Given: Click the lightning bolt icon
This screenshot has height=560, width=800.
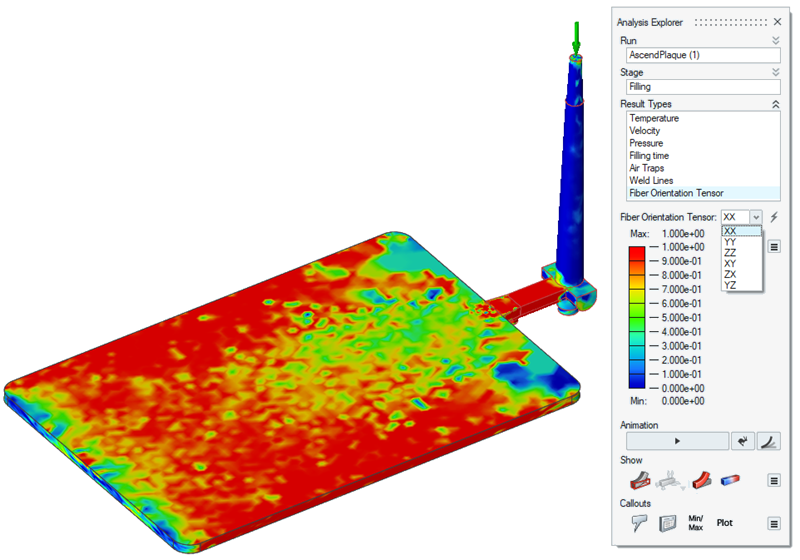Looking at the screenshot, I should 773,217.
